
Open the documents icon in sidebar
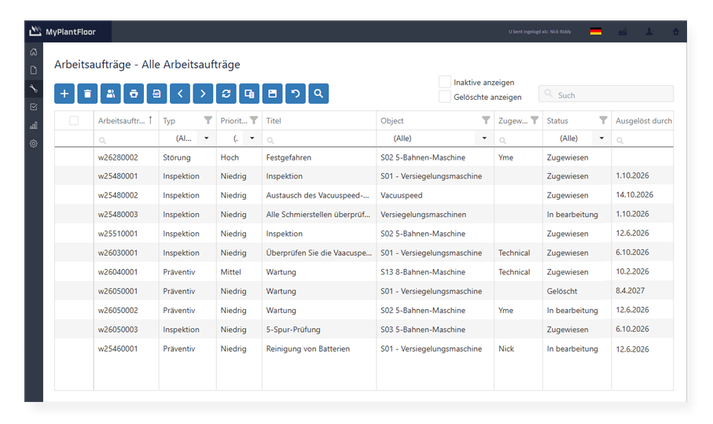click(34, 70)
